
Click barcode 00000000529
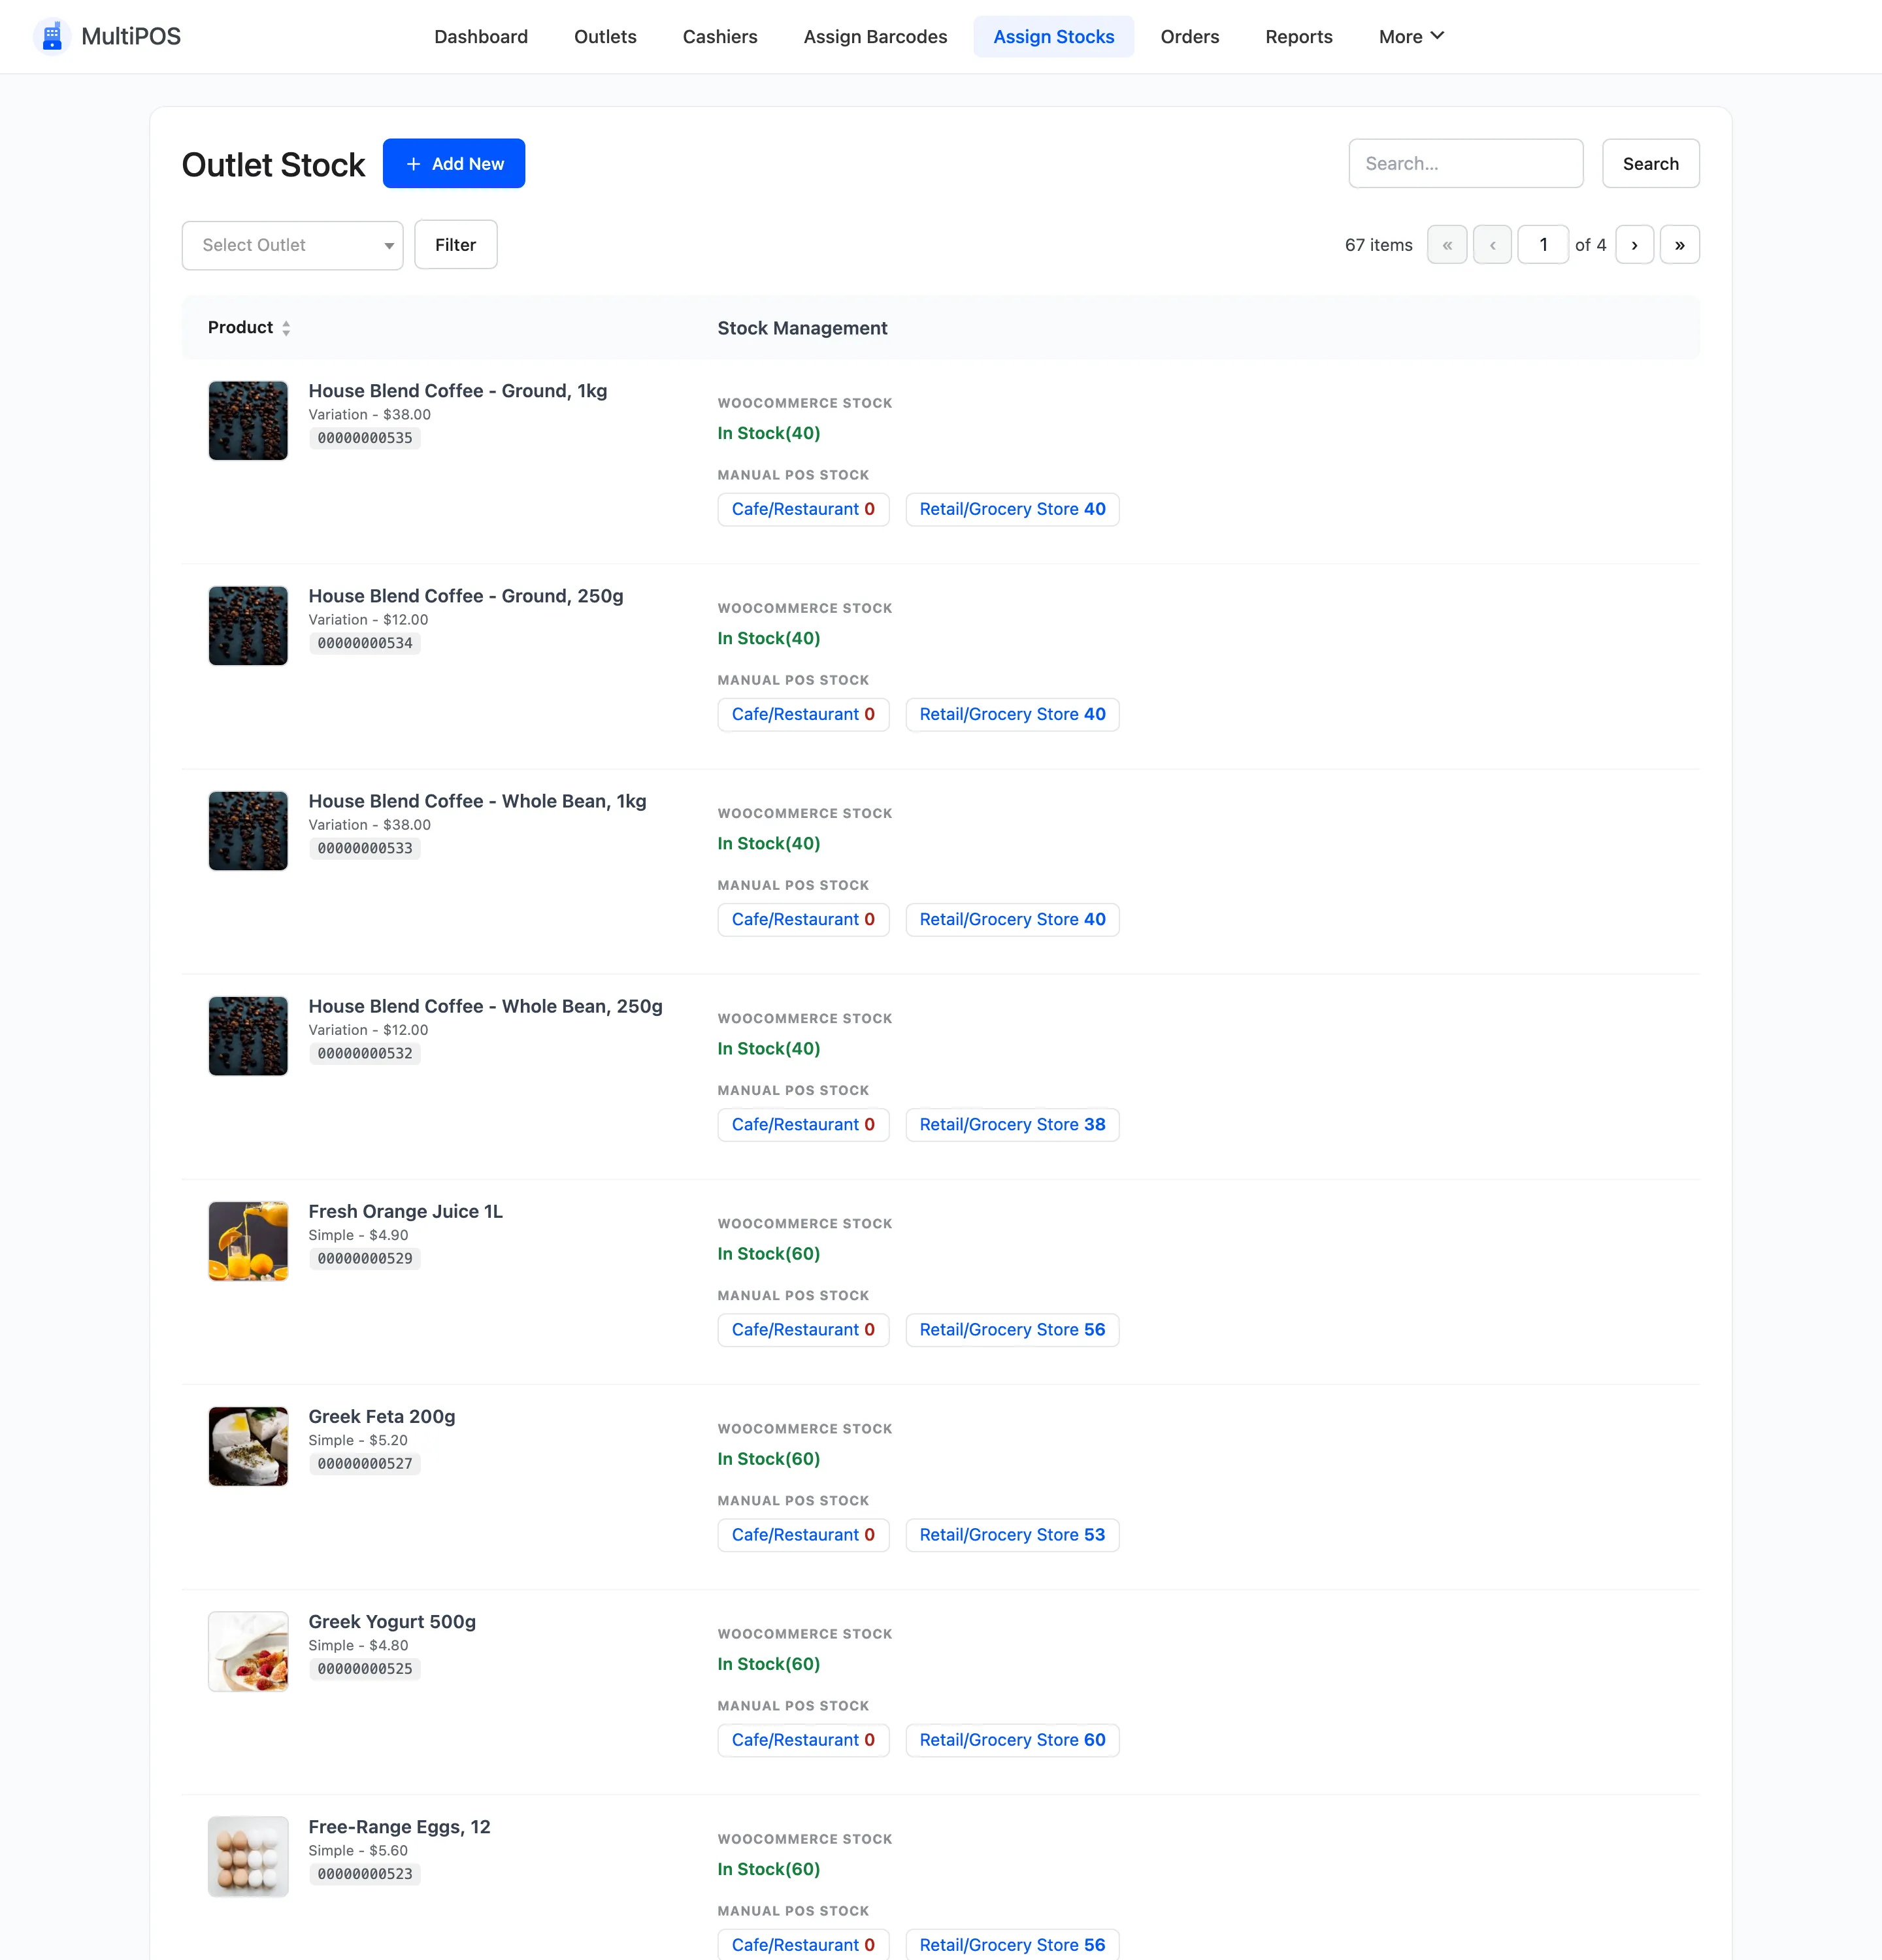pyautogui.click(x=365, y=1259)
